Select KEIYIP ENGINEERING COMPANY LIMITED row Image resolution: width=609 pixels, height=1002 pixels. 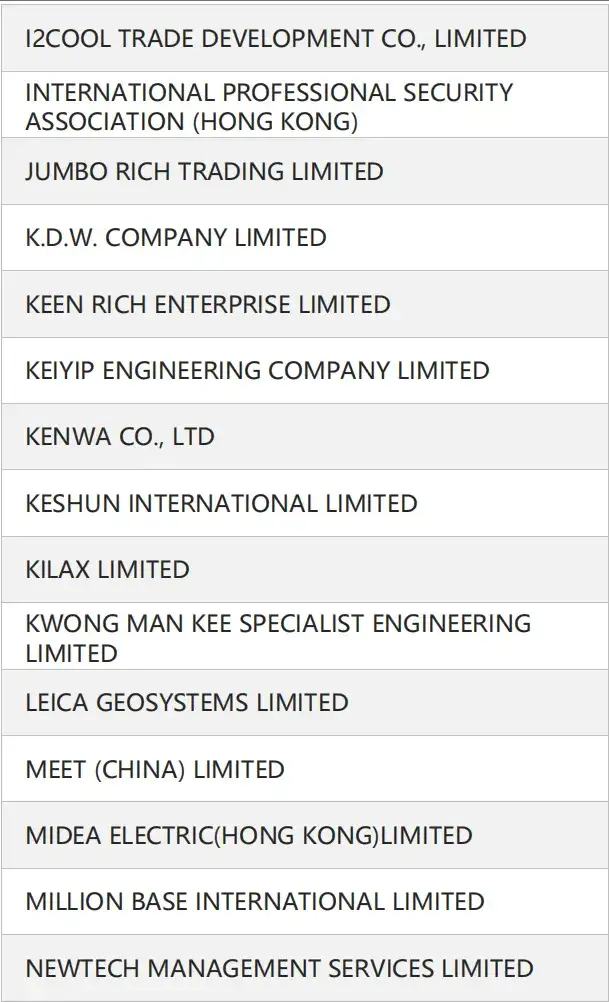coord(305,371)
